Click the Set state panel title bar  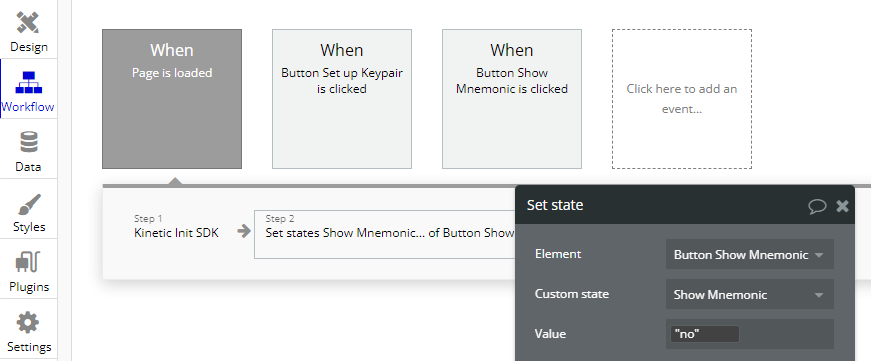(685, 205)
